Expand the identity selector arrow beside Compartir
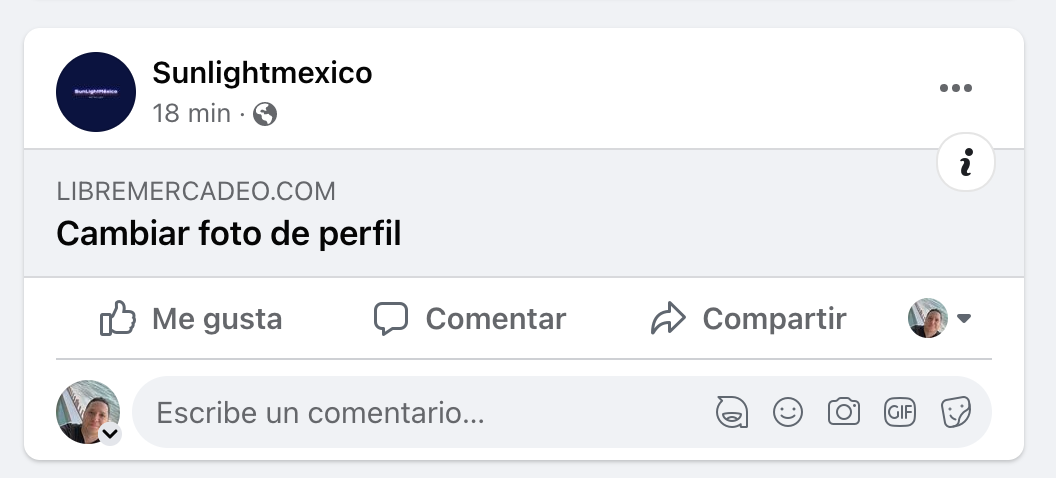 tap(964, 319)
